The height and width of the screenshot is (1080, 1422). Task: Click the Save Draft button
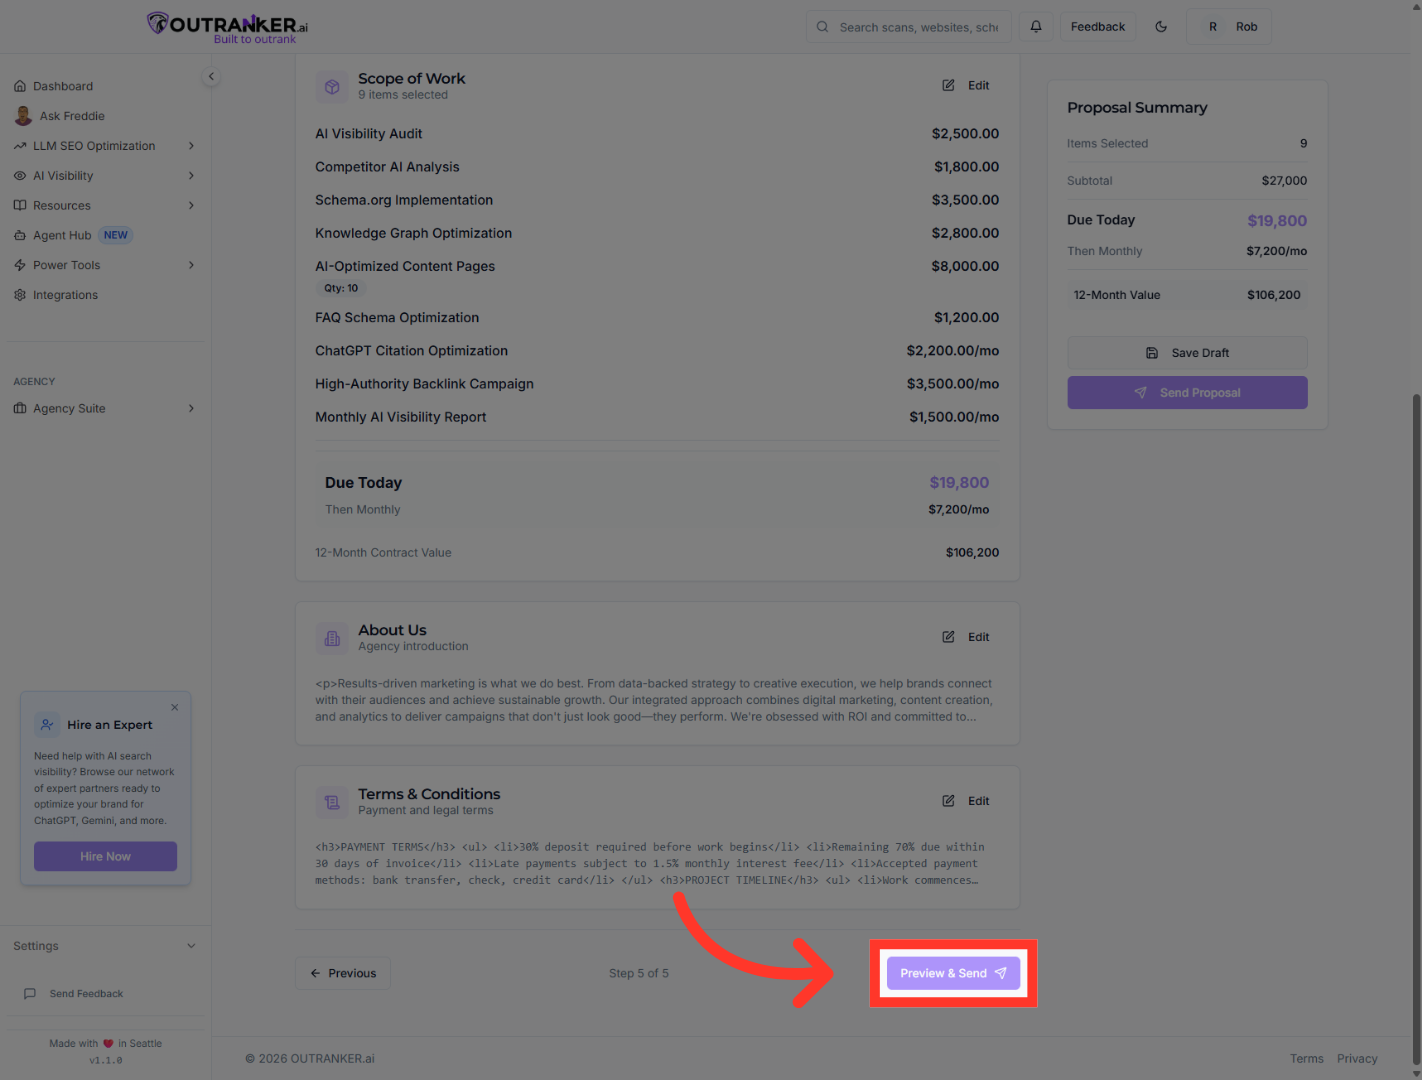click(1187, 353)
